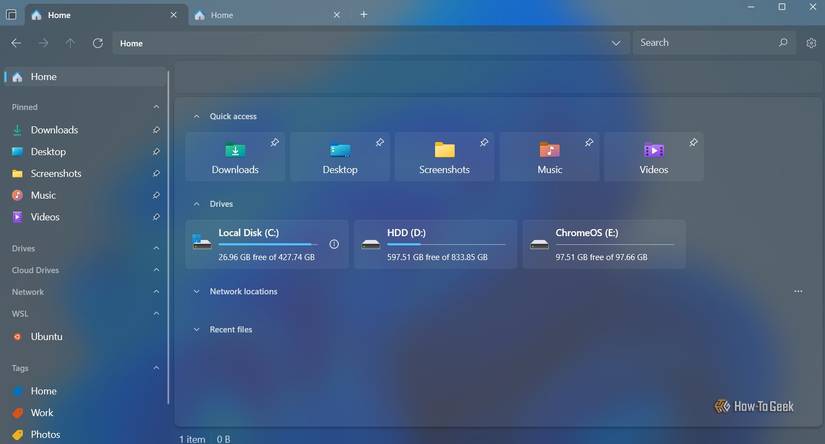The width and height of the screenshot is (825, 444).
Task: Open Desktop from the sidebar
Action: coord(84,152)
